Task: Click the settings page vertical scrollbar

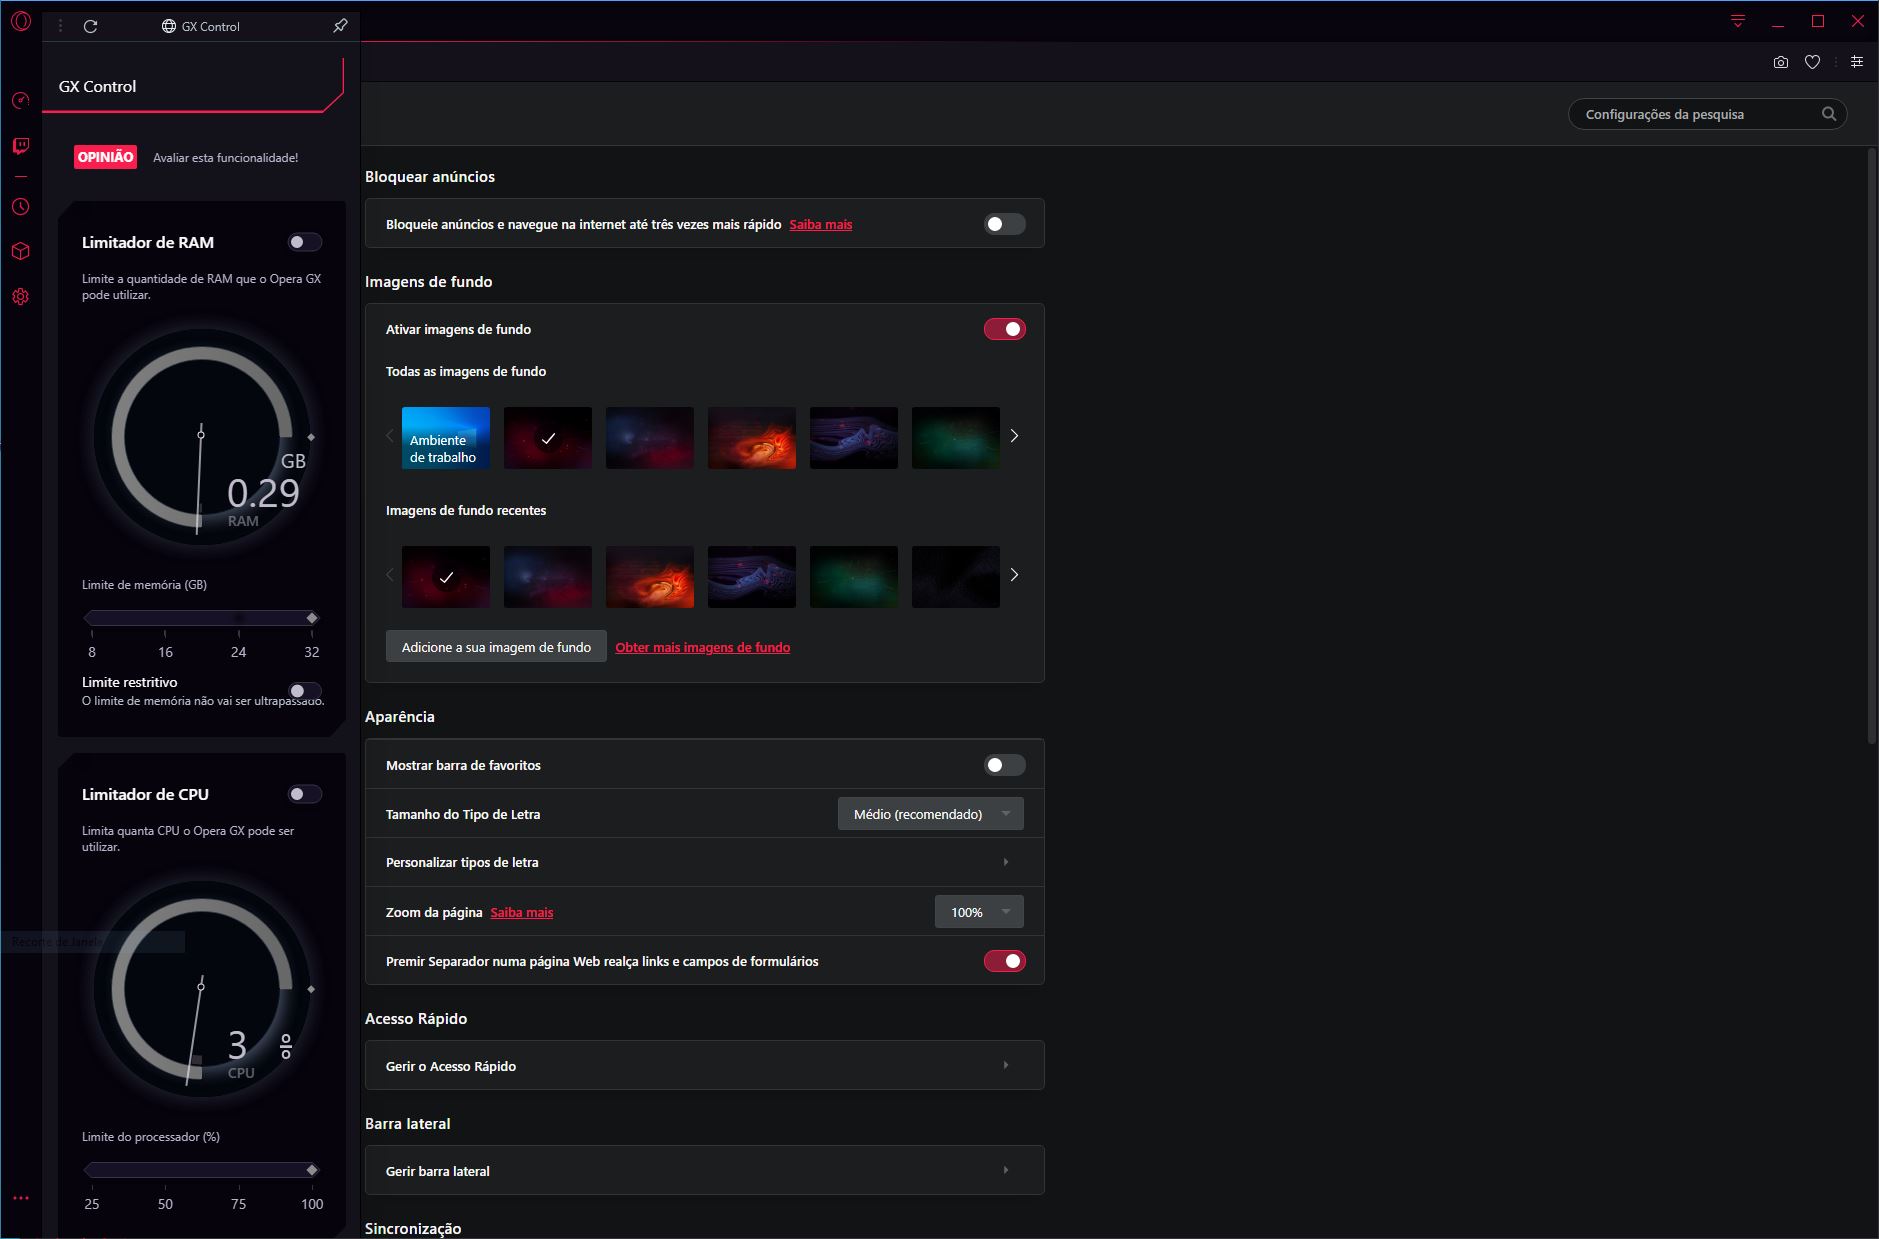Action: click(x=1872, y=446)
